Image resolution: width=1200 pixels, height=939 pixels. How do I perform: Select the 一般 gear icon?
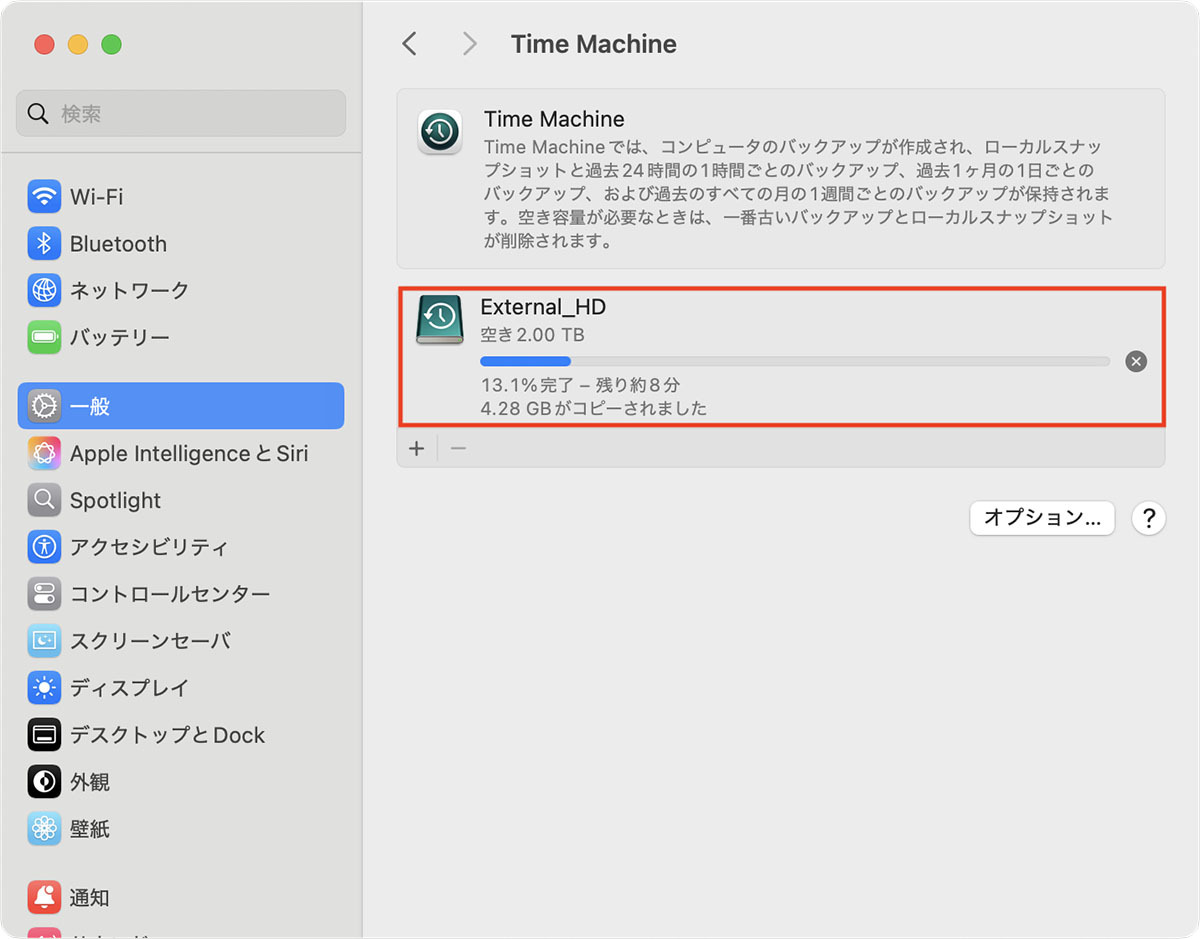click(x=44, y=406)
